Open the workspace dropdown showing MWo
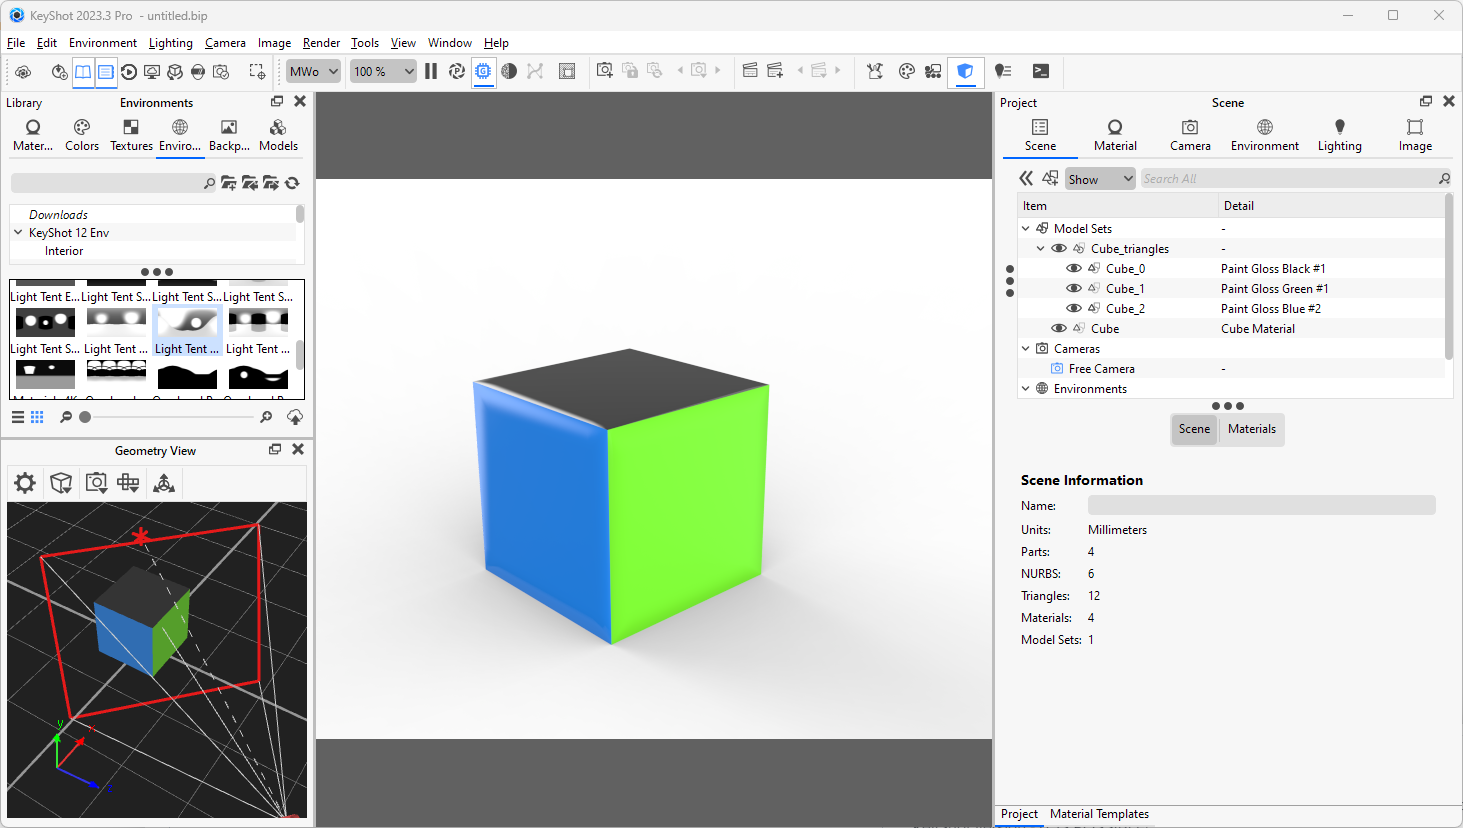This screenshot has width=1463, height=828. coord(314,72)
